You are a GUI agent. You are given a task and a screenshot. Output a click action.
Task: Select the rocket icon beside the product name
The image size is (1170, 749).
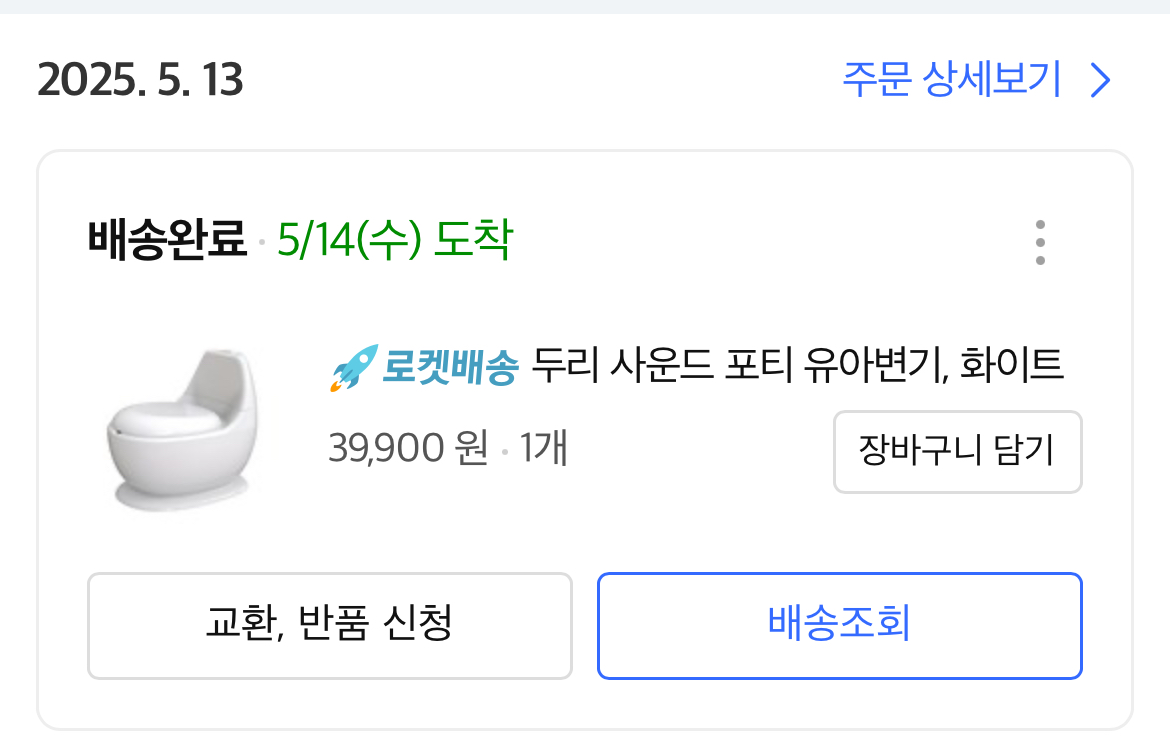[x=352, y=366]
